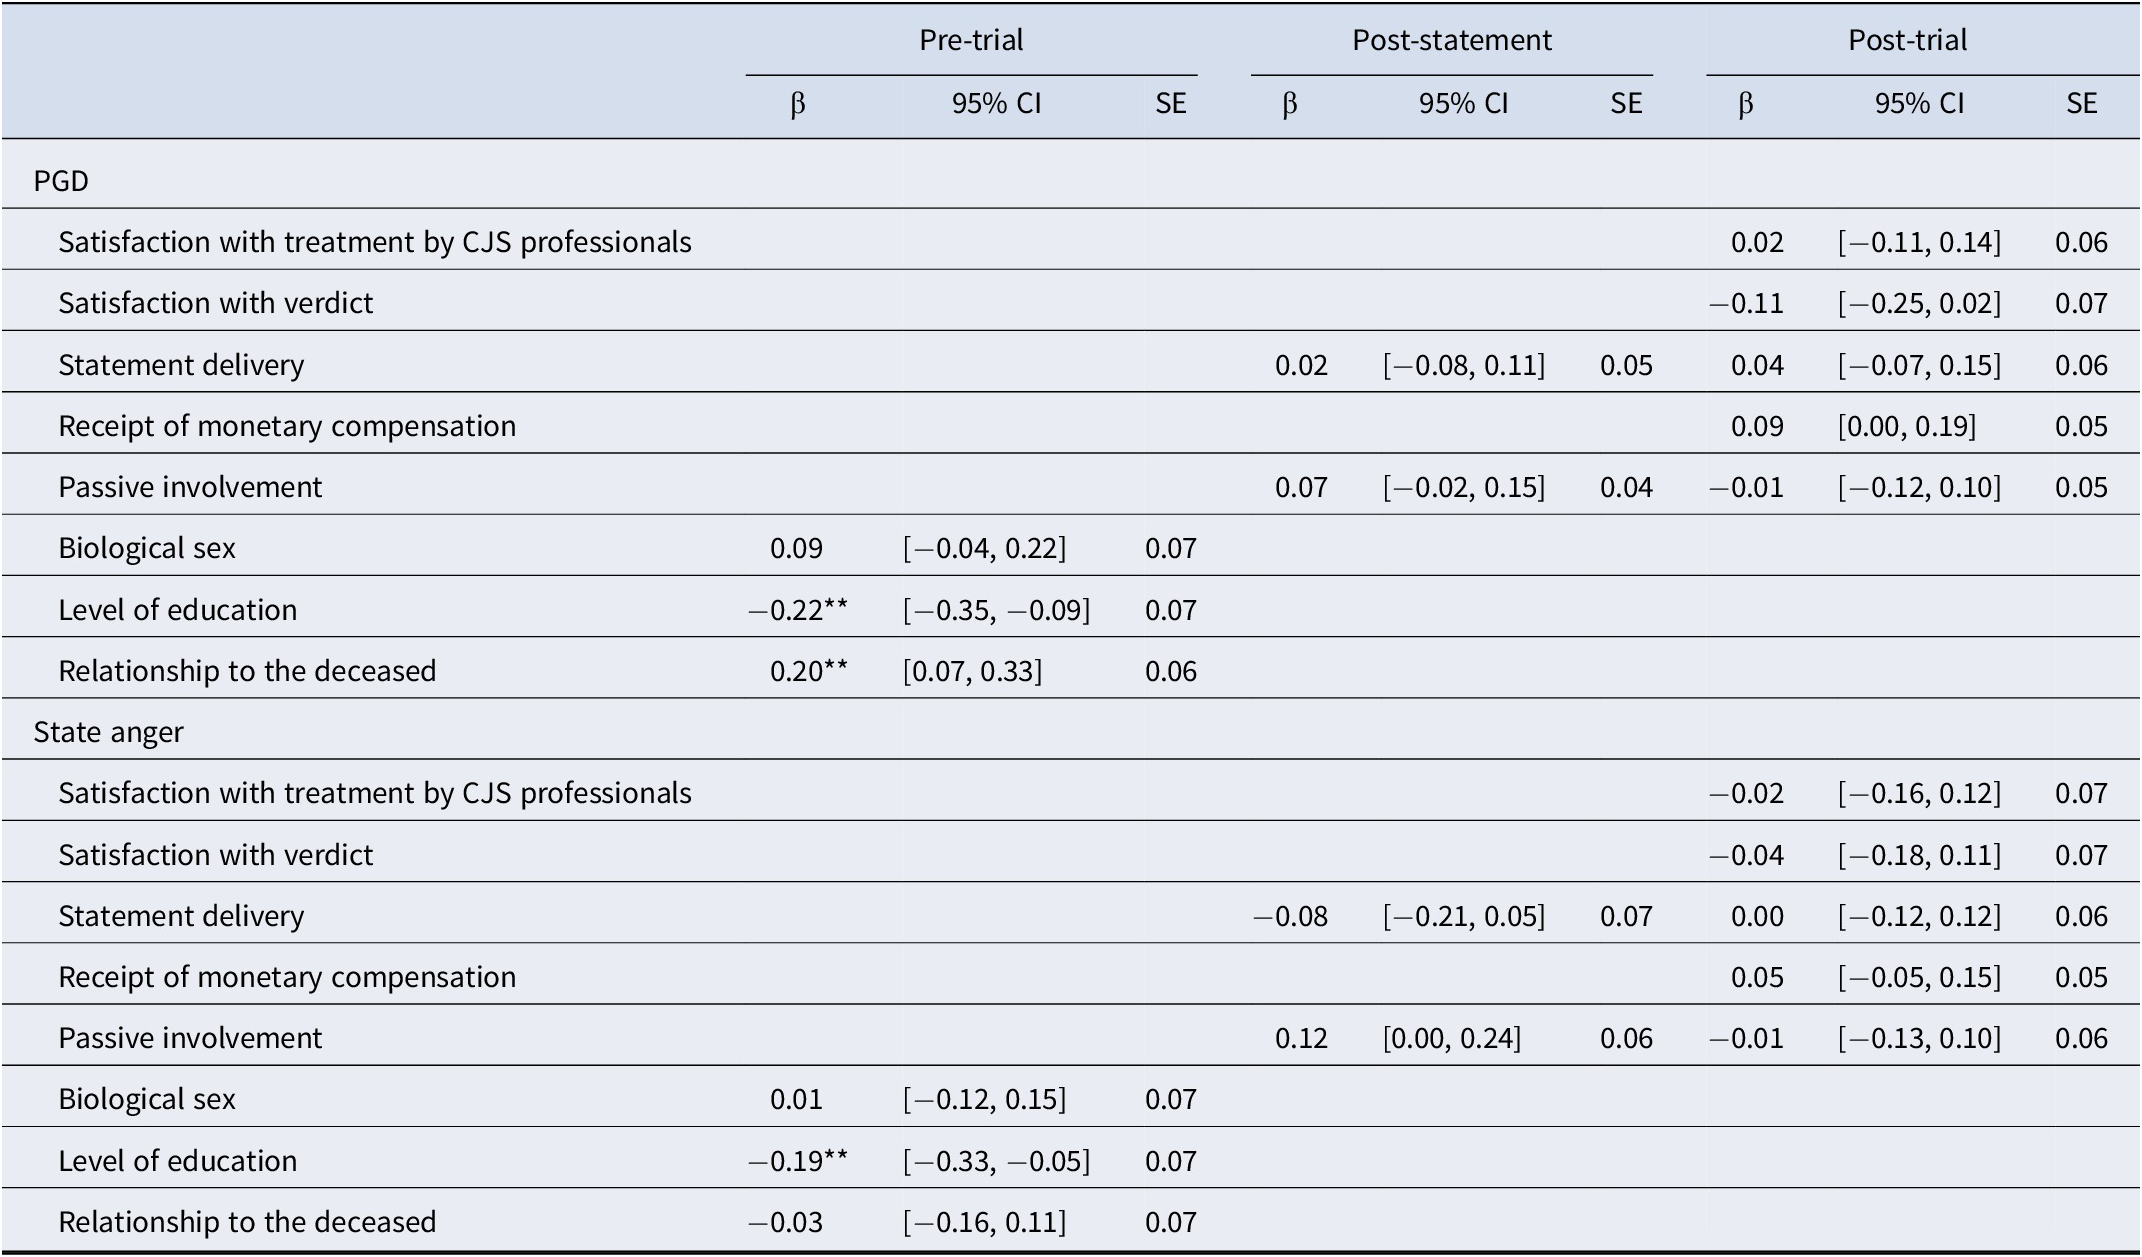The height and width of the screenshot is (1257, 2142).
Task: Select the PGD Satisfaction with verdict row label
Action: click(215, 303)
